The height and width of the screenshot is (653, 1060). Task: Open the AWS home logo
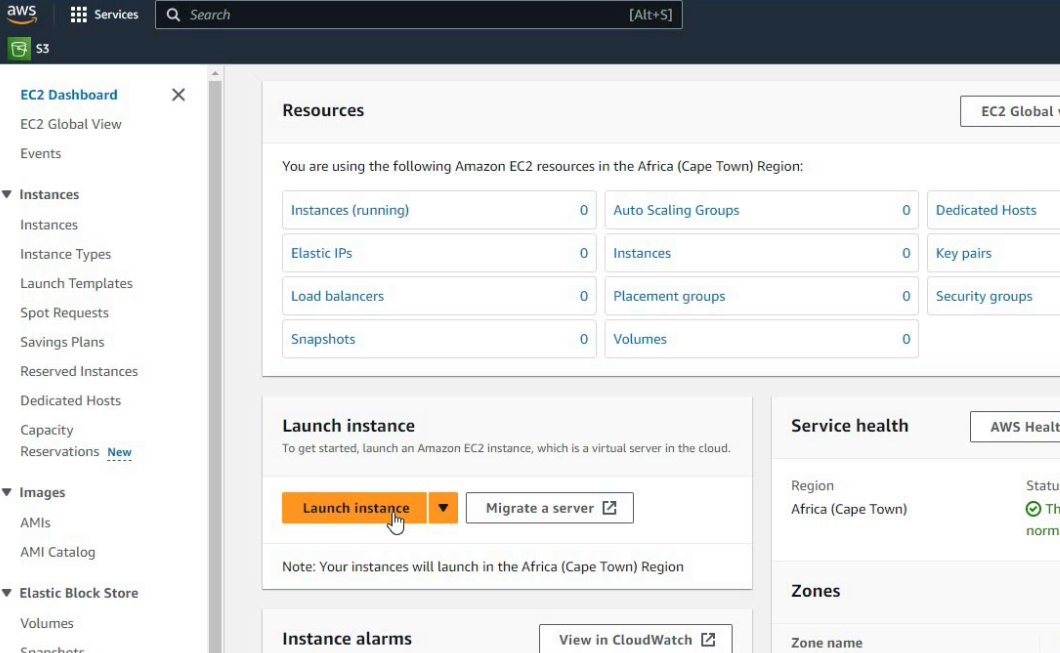pos(22,14)
